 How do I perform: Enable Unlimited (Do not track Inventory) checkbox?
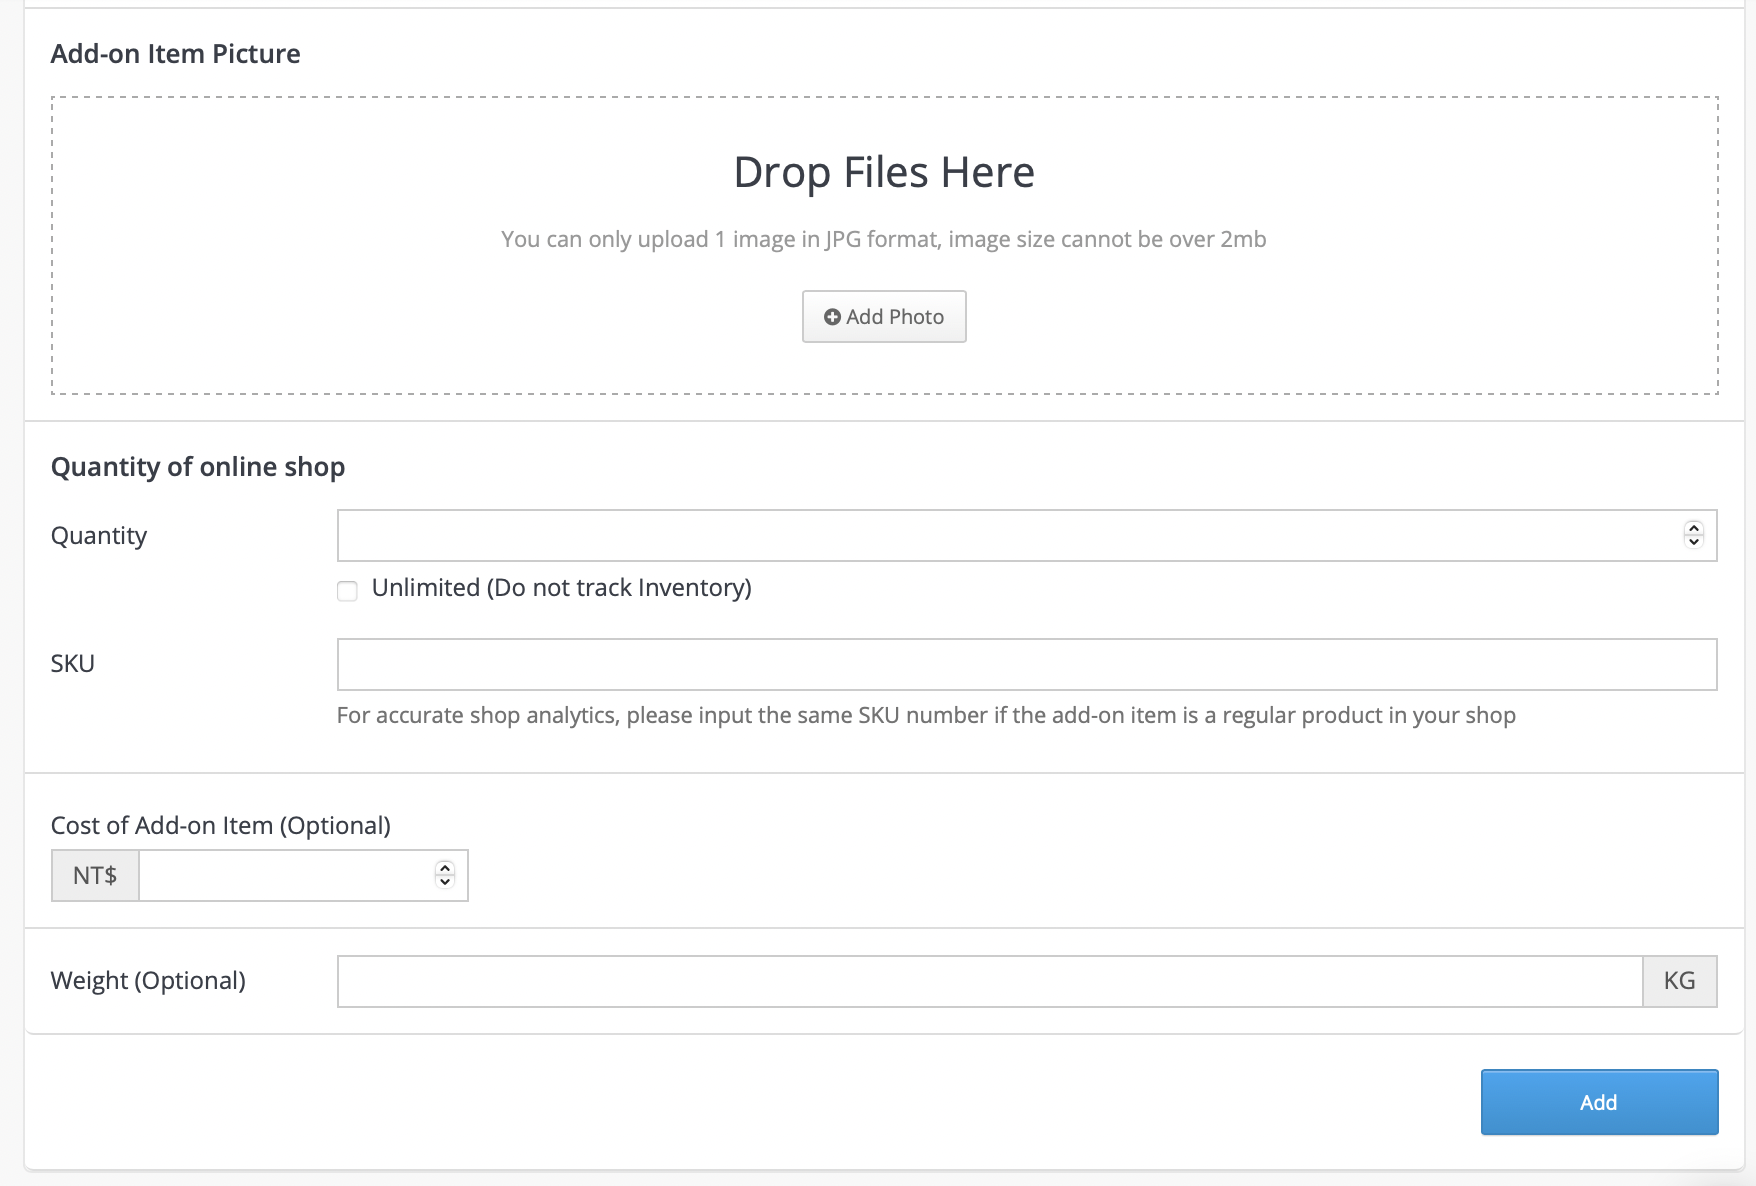(347, 590)
